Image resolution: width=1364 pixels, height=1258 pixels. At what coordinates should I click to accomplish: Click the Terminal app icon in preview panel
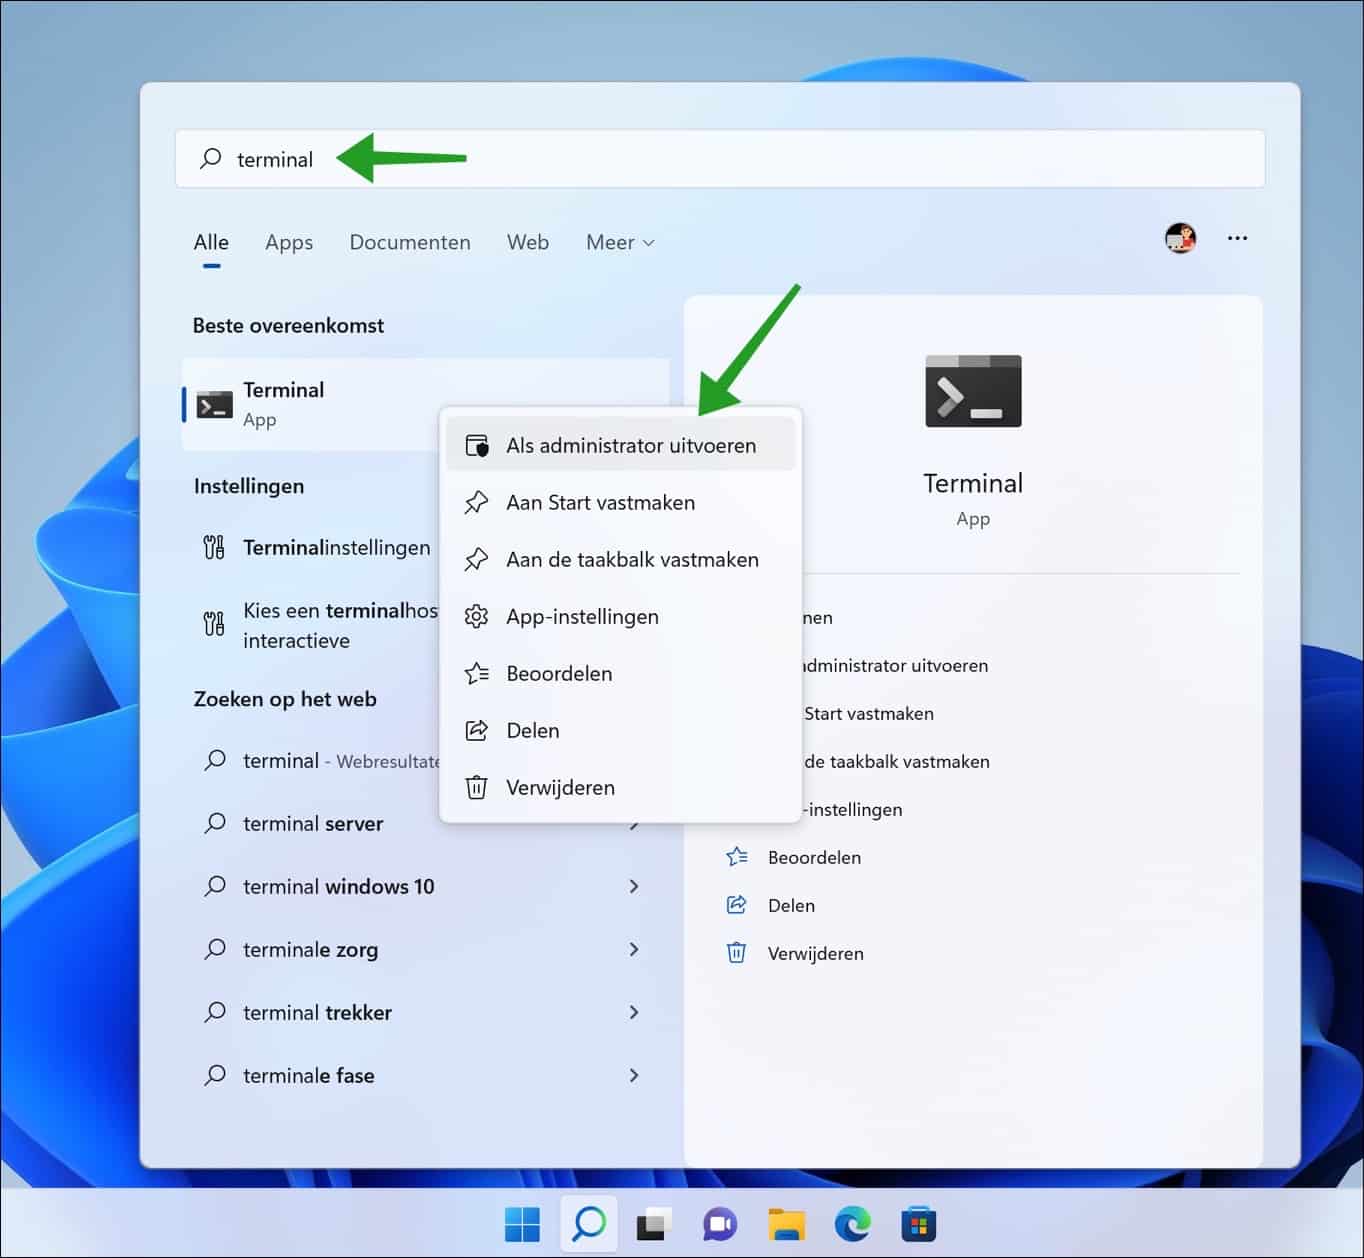[972, 391]
